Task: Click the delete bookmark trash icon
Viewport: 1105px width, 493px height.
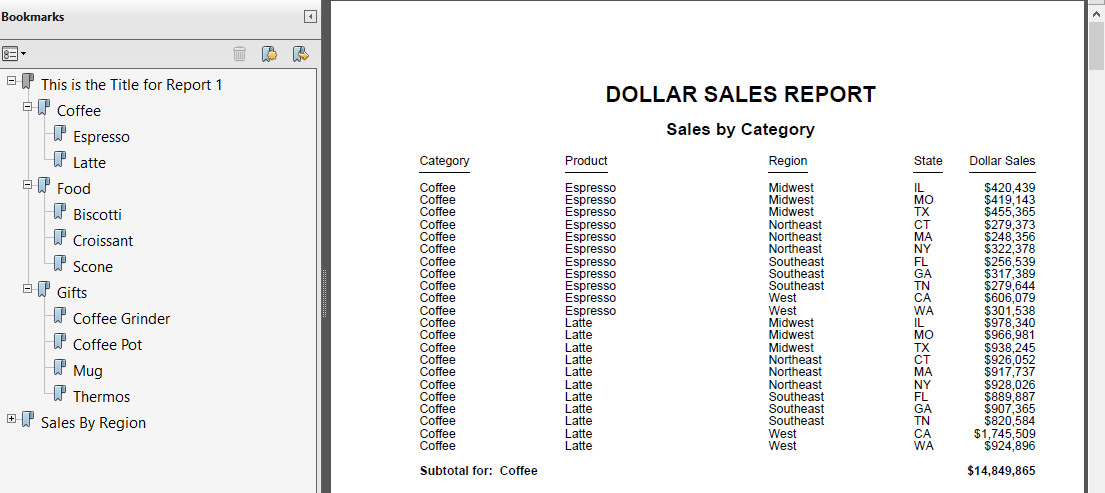Action: pos(240,54)
